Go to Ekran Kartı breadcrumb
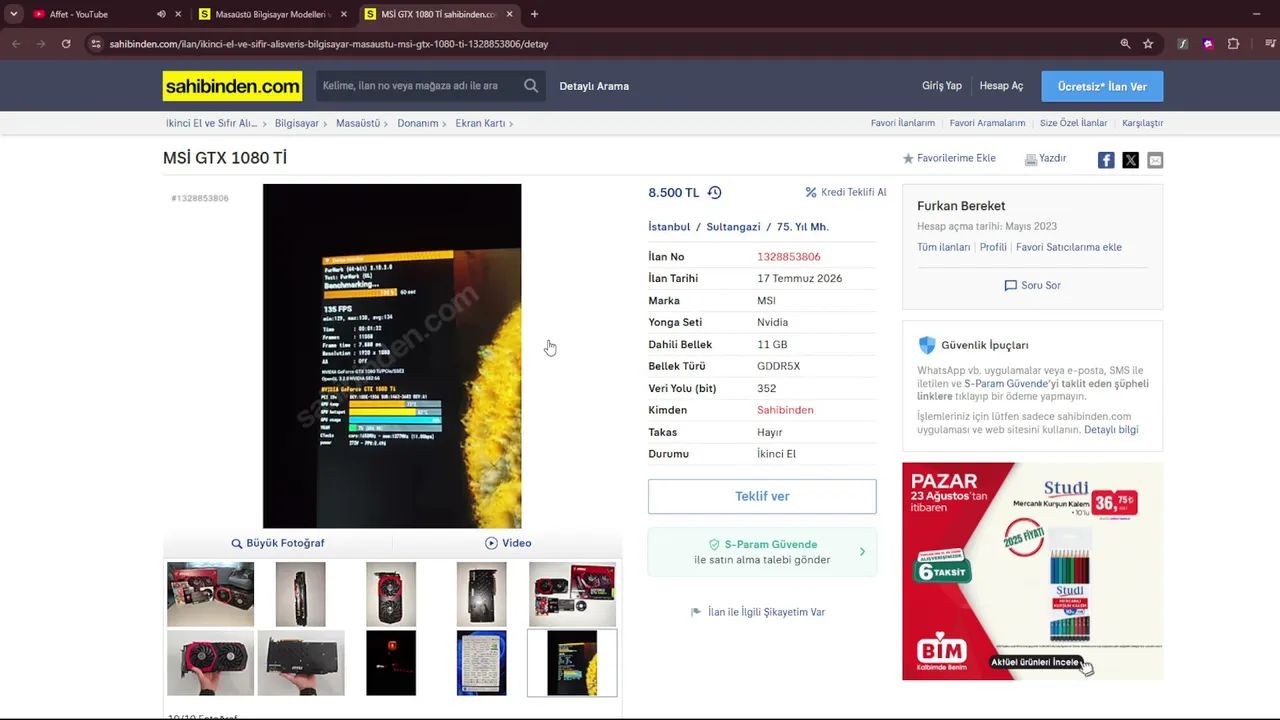The width and height of the screenshot is (1280, 720). (480, 123)
